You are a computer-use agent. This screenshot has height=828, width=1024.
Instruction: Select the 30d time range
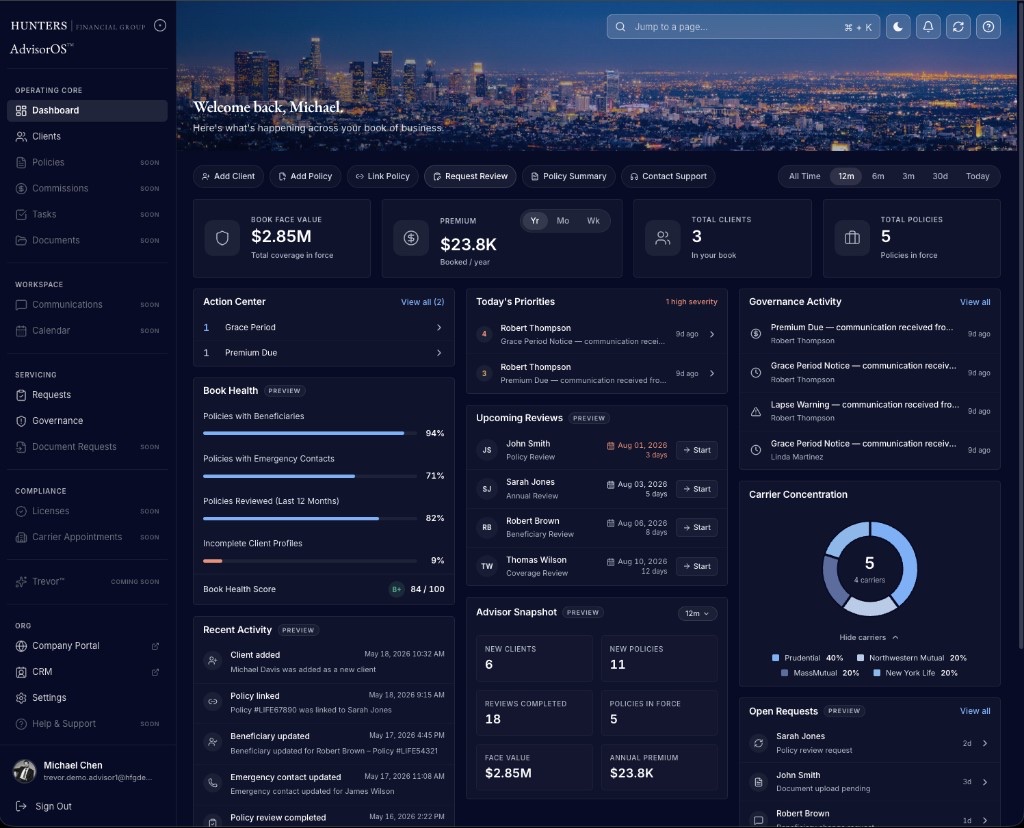click(x=940, y=176)
